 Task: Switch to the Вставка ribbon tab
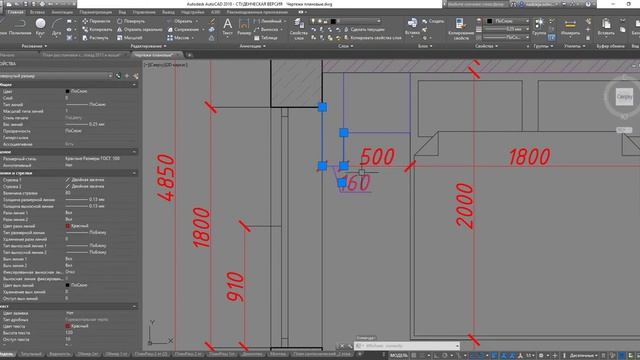(37, 12)
